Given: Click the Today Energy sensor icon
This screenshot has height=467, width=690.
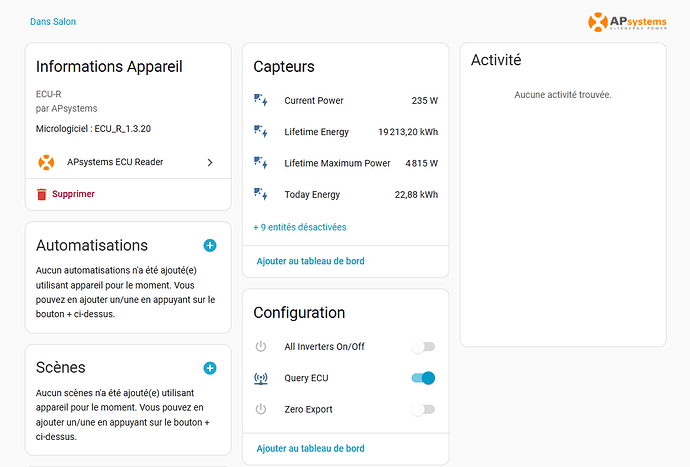Looking at the screenshot, I should click(x=261, y=194).
